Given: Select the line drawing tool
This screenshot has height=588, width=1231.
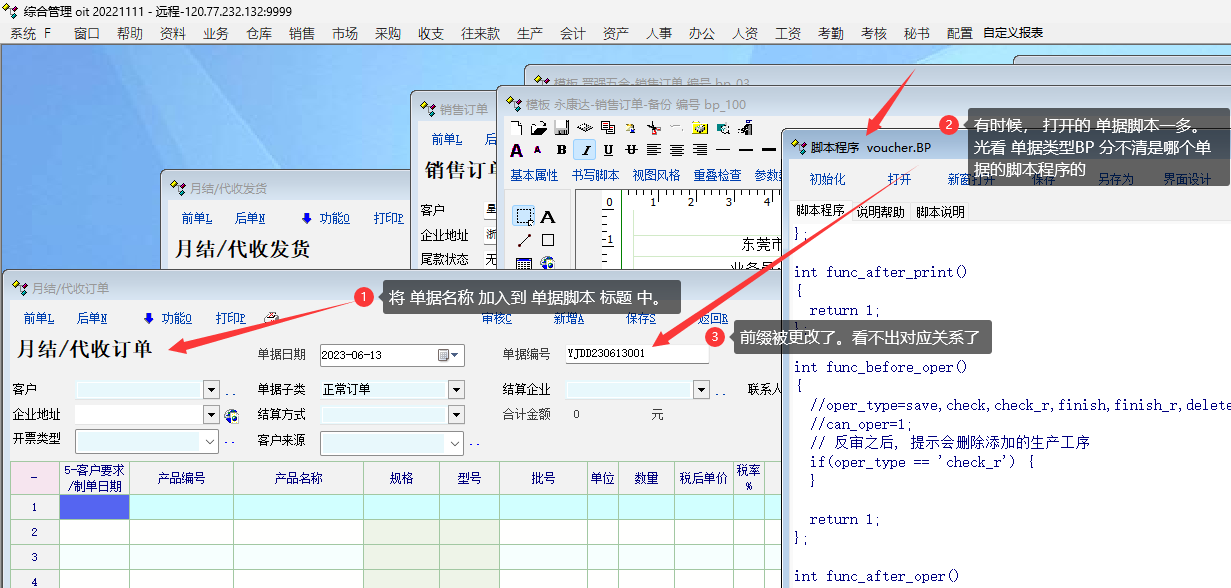Looking at the screenshot, I should coord(524,240).
